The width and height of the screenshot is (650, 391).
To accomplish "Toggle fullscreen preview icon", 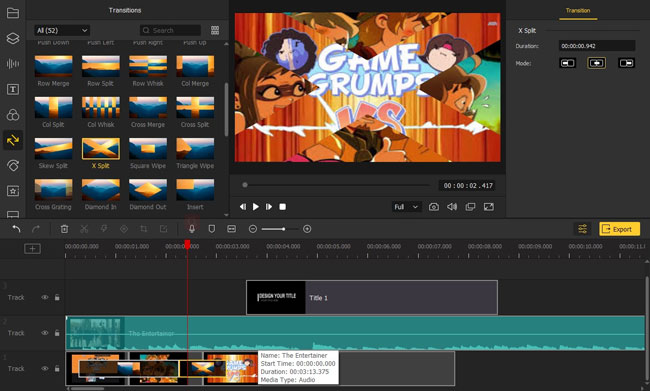I will 489,206.
